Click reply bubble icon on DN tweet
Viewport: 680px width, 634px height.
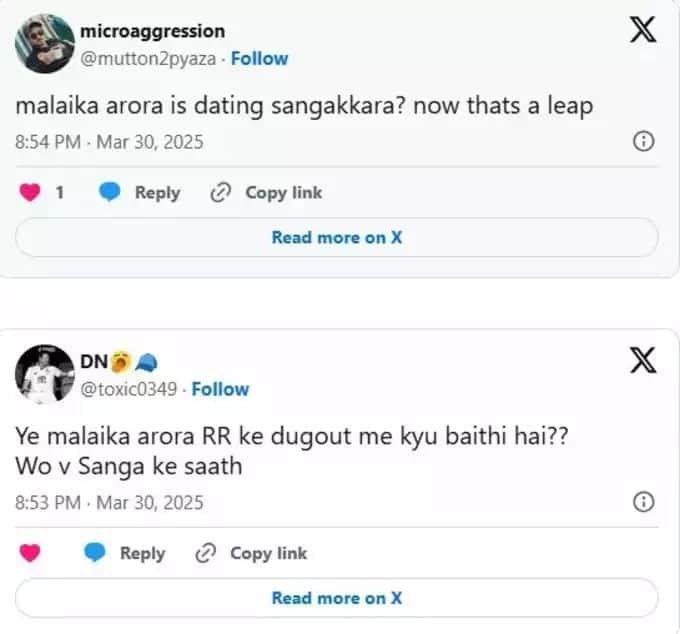pos(96,553)
